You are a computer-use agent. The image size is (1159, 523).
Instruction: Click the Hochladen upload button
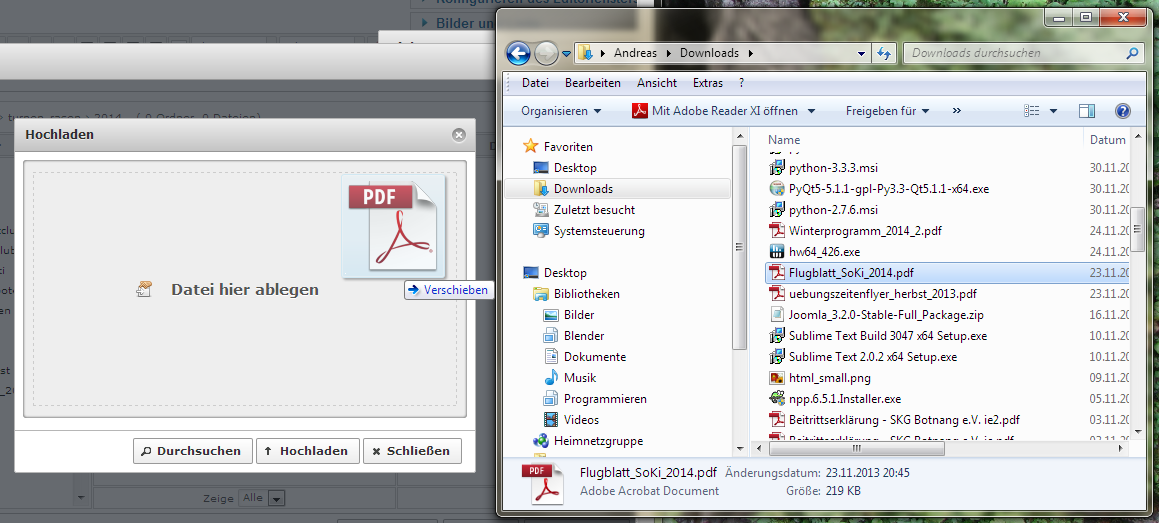306,451
